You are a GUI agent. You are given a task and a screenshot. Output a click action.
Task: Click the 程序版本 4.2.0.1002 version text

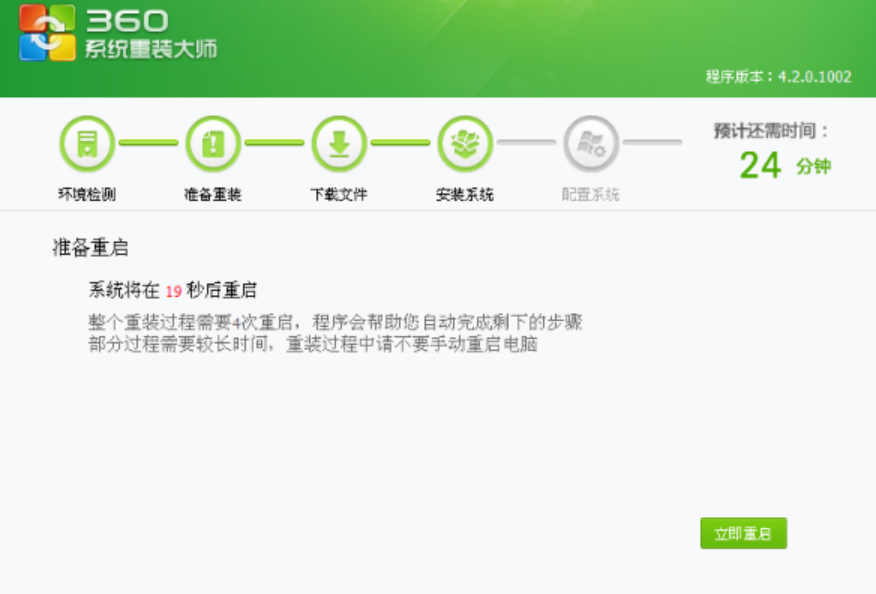[778, 77]
